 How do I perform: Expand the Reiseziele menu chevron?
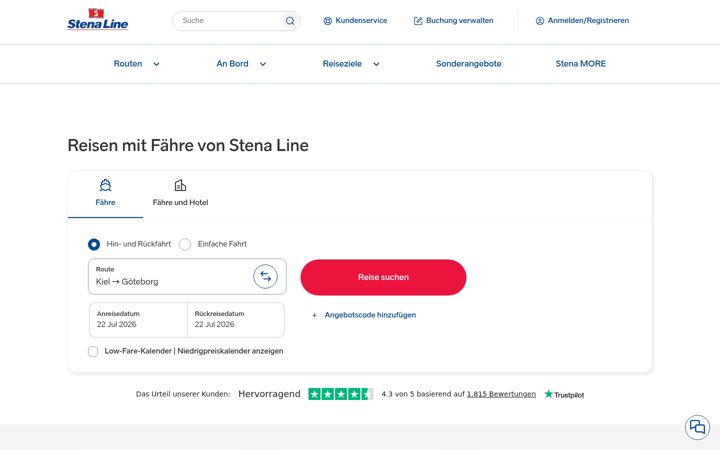(376, 64)
